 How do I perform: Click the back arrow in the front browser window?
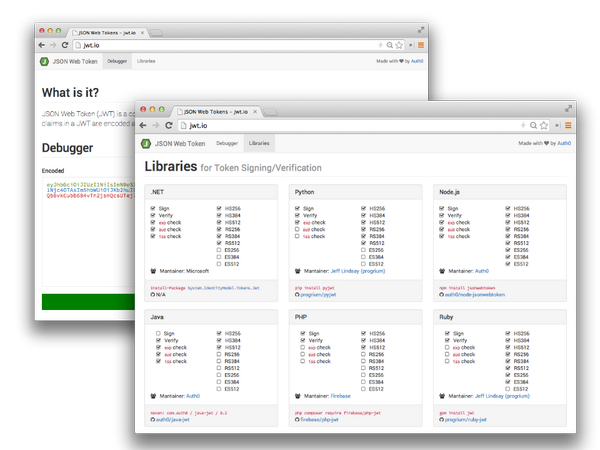pyautogui.click(x=143, y=126)
